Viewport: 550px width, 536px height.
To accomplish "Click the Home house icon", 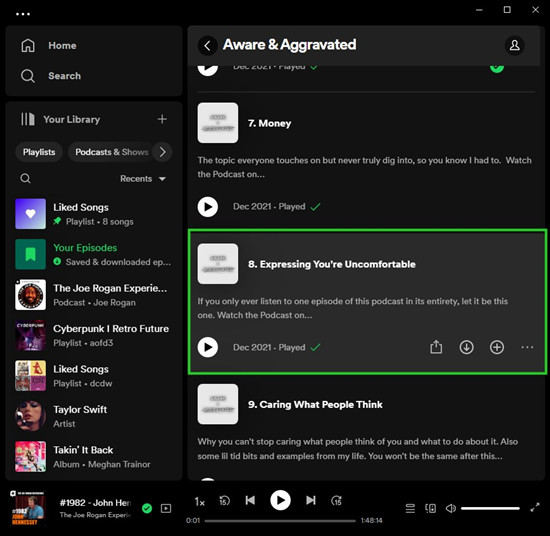I will point(28,46).
